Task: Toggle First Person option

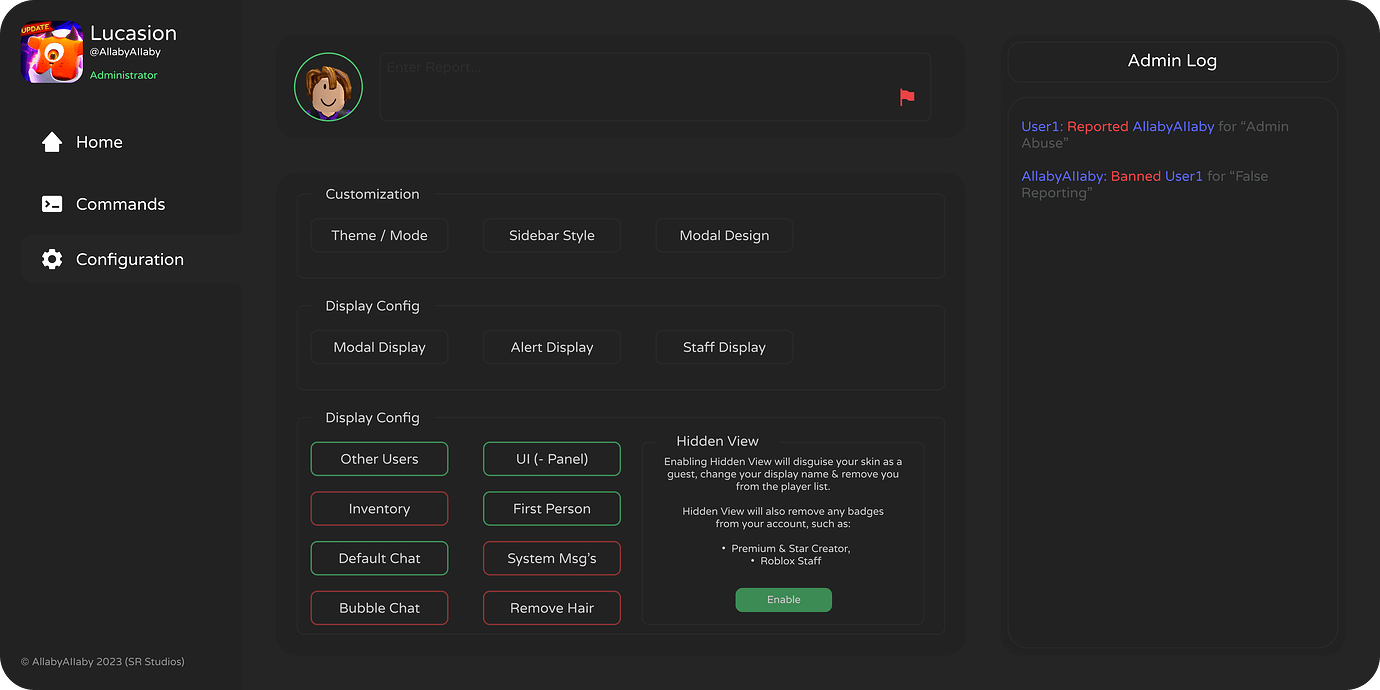Action: (x=552, y=509)
